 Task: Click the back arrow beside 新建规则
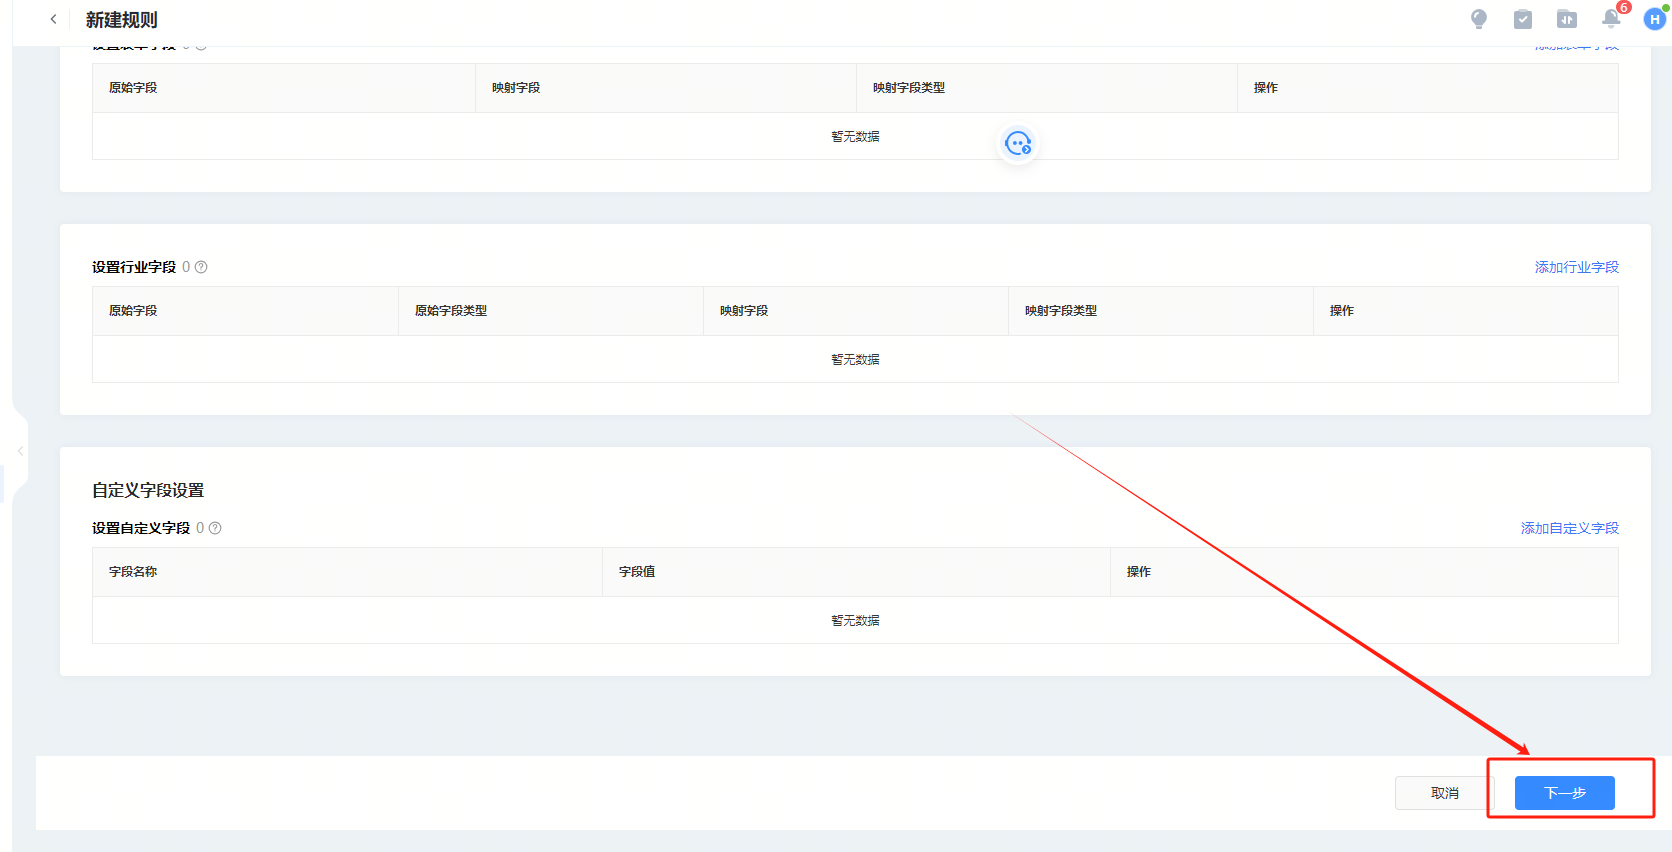point(53,19)
